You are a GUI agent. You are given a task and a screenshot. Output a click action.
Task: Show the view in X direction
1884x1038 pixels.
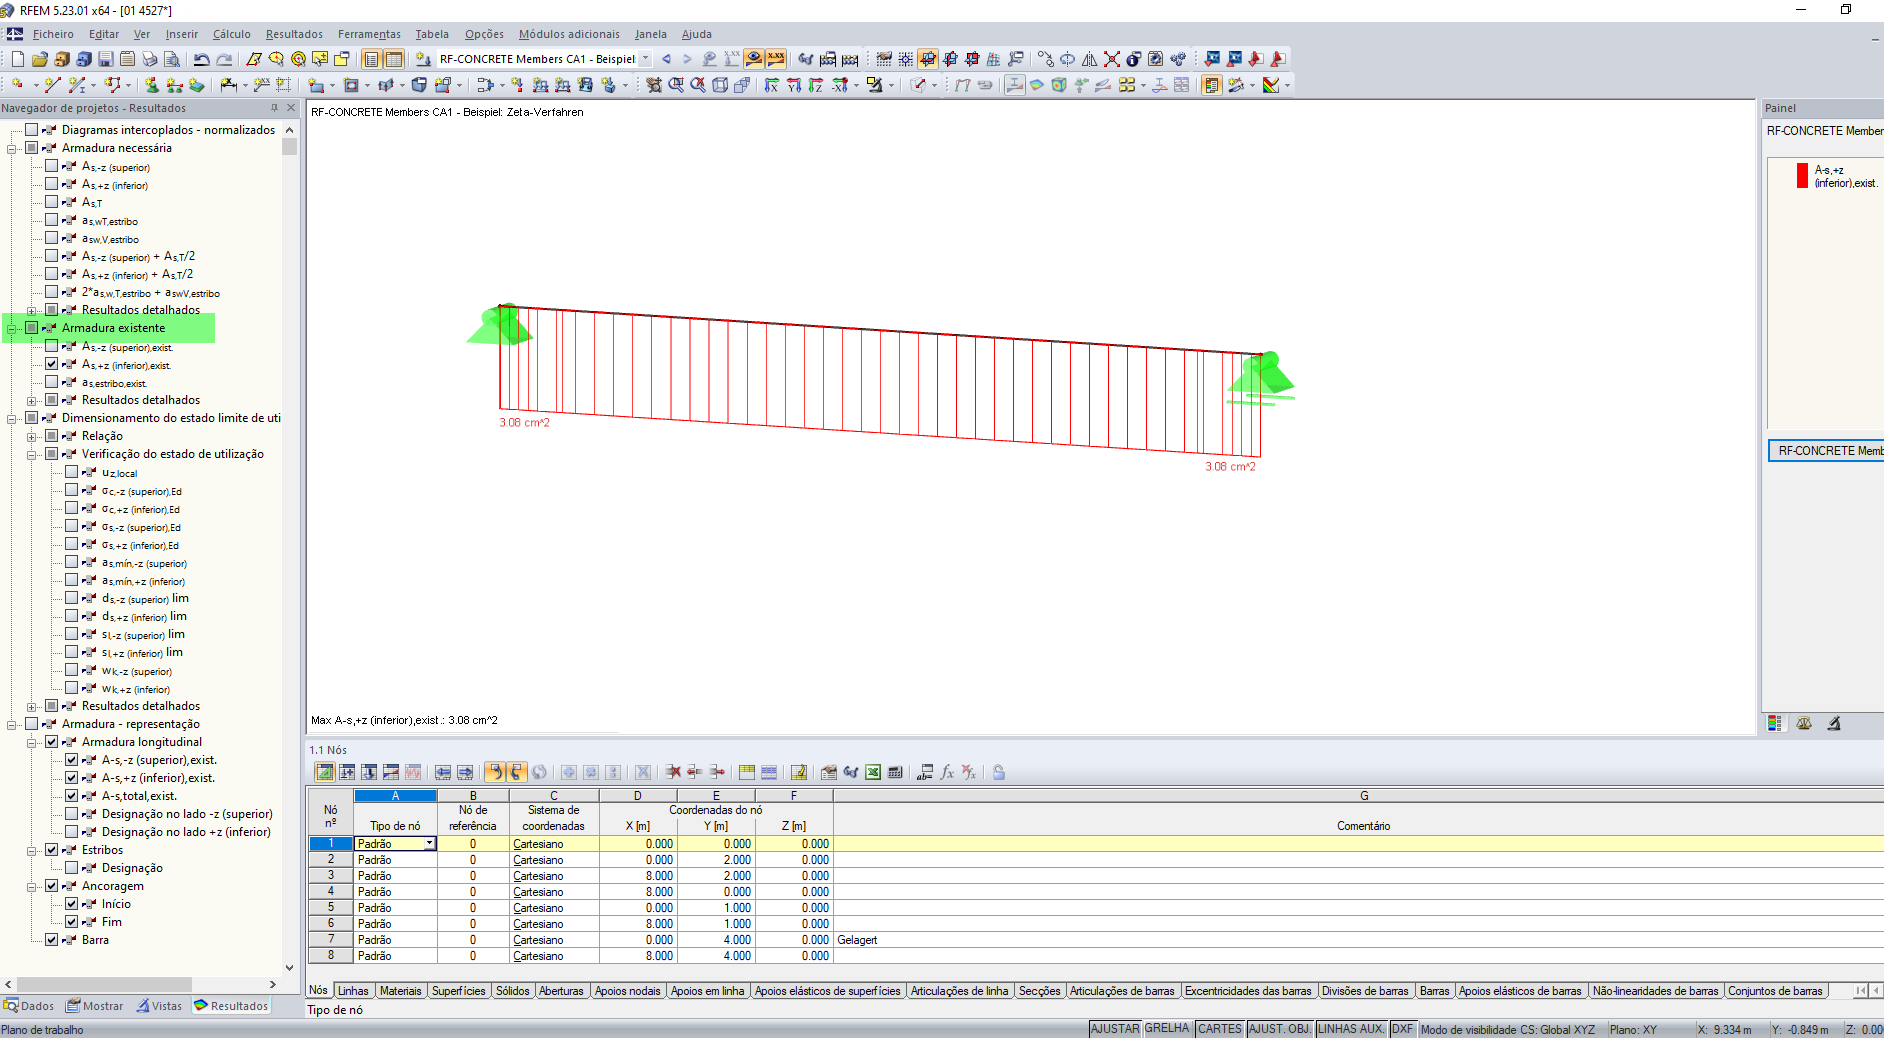pyautogui.click(x=772, y=85)
